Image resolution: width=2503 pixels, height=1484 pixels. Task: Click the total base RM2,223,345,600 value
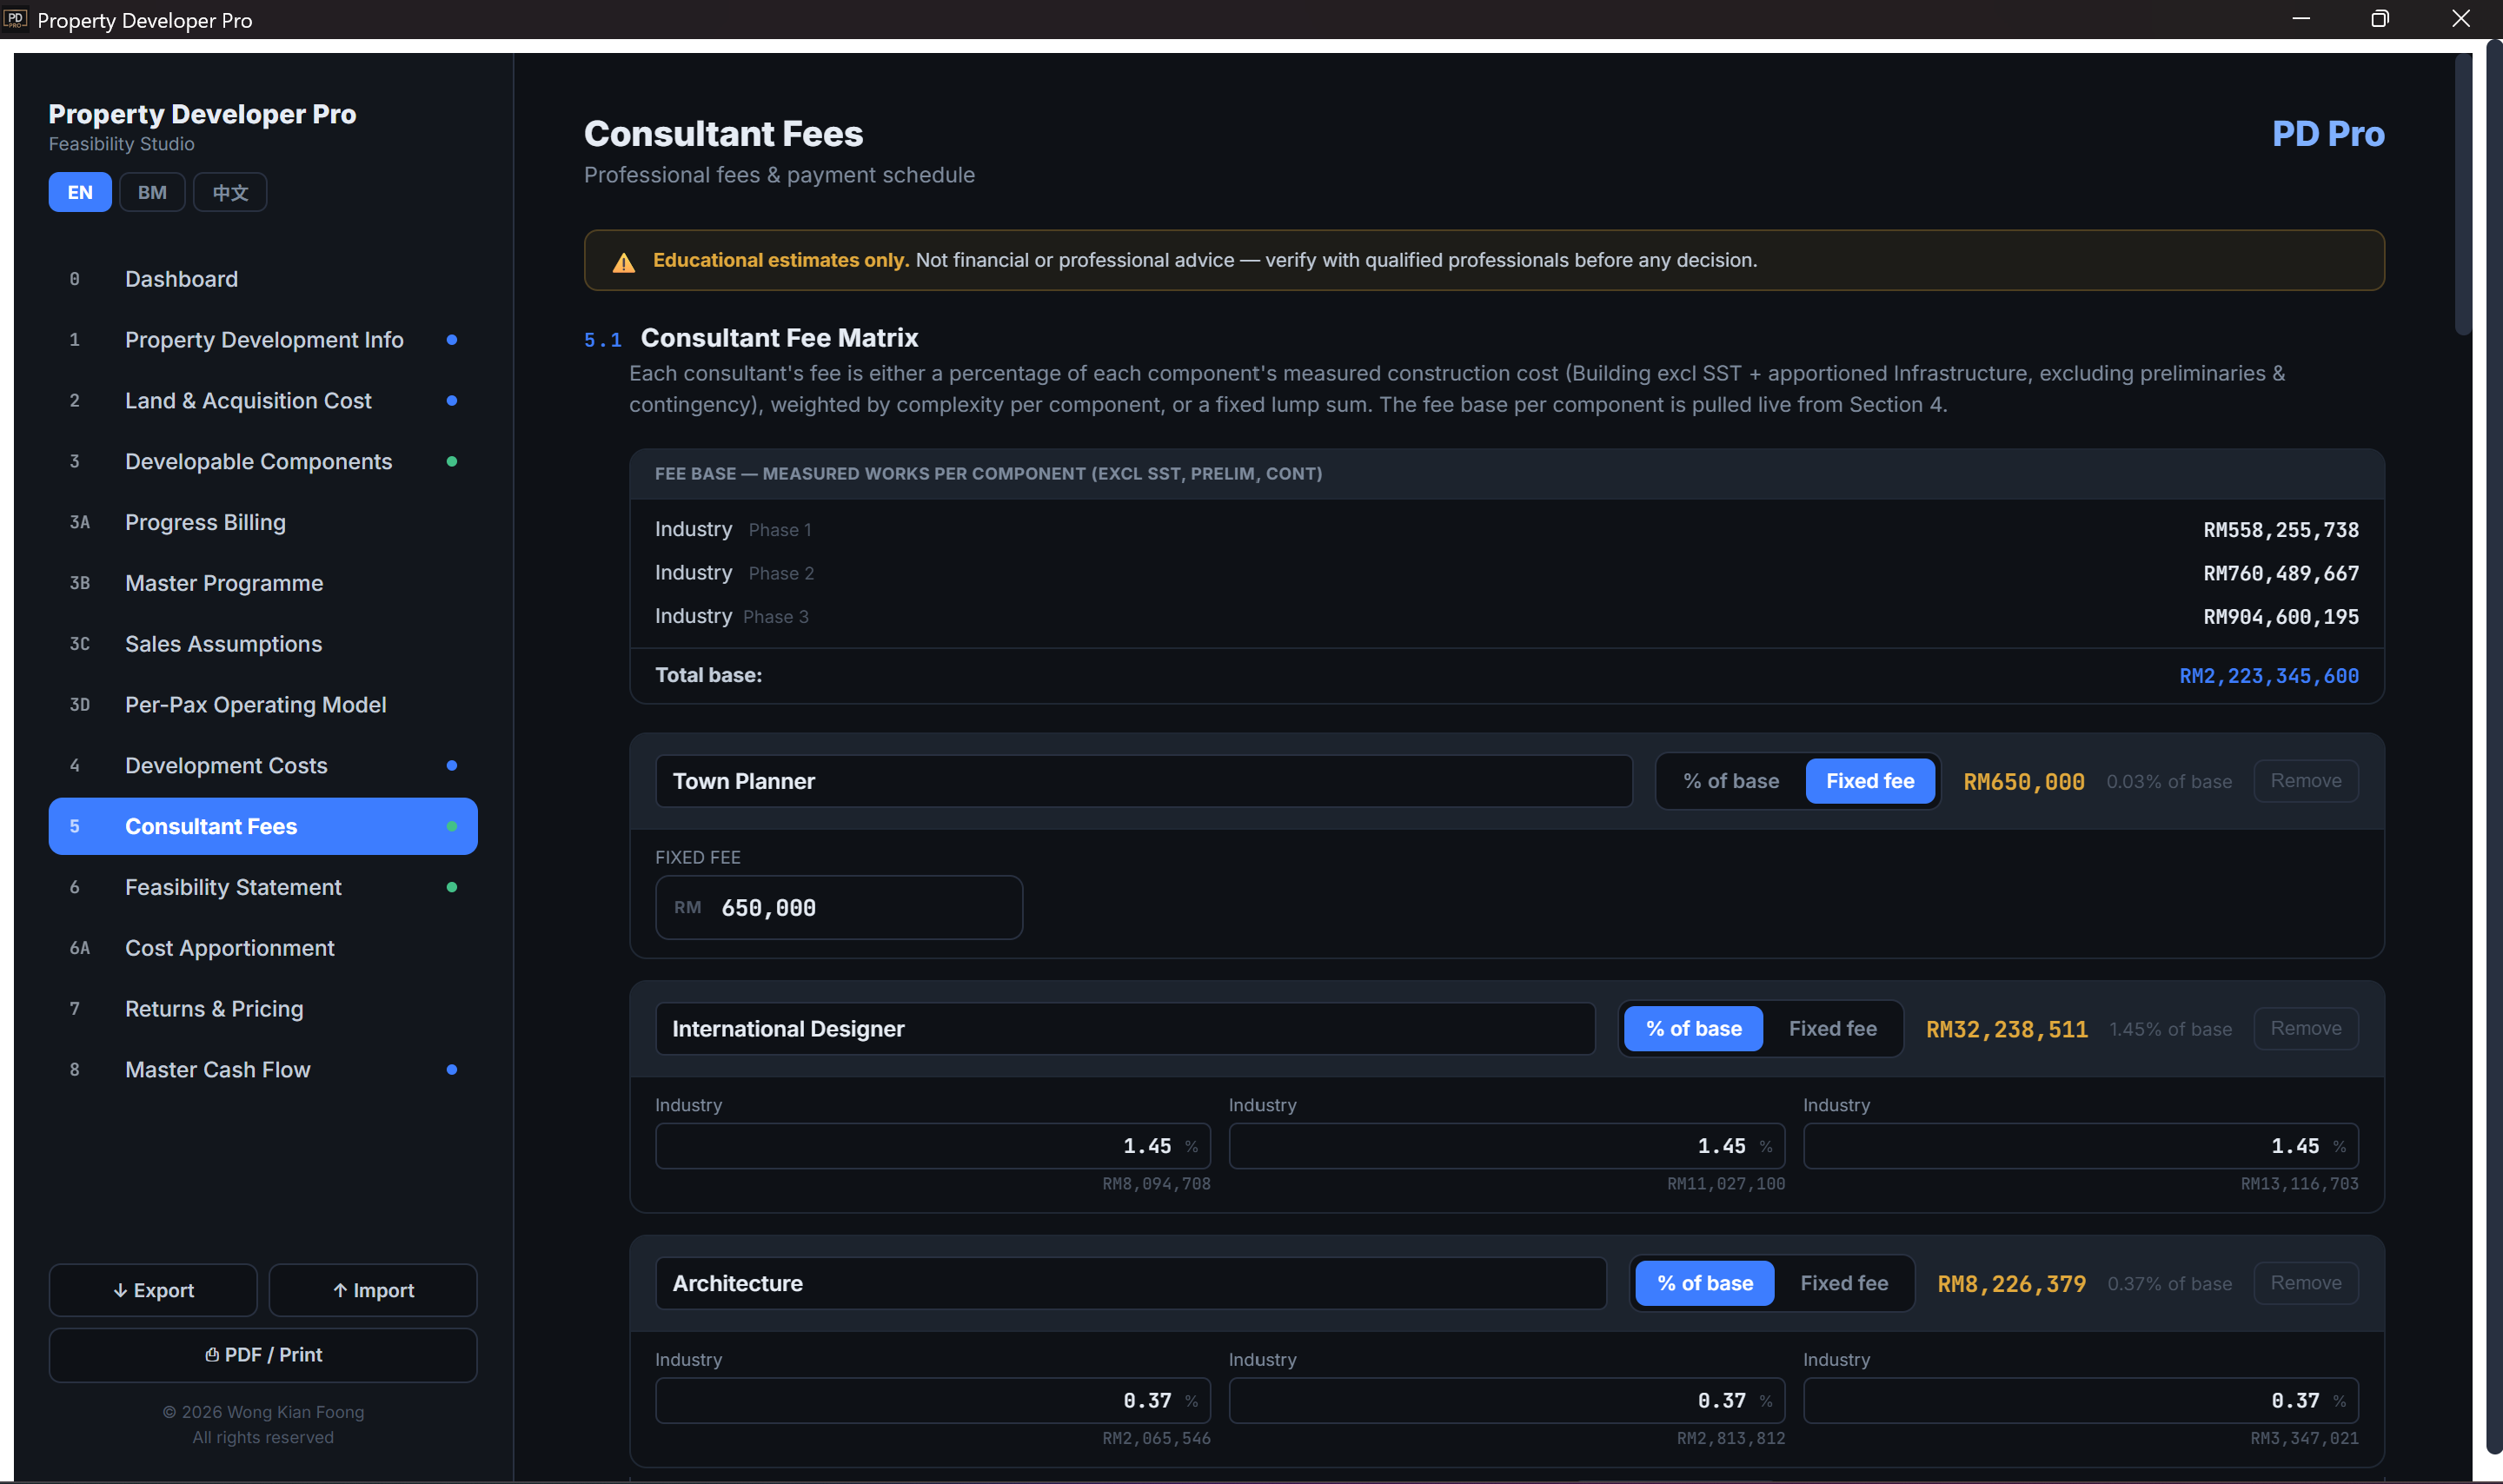tap(2269, 677)
